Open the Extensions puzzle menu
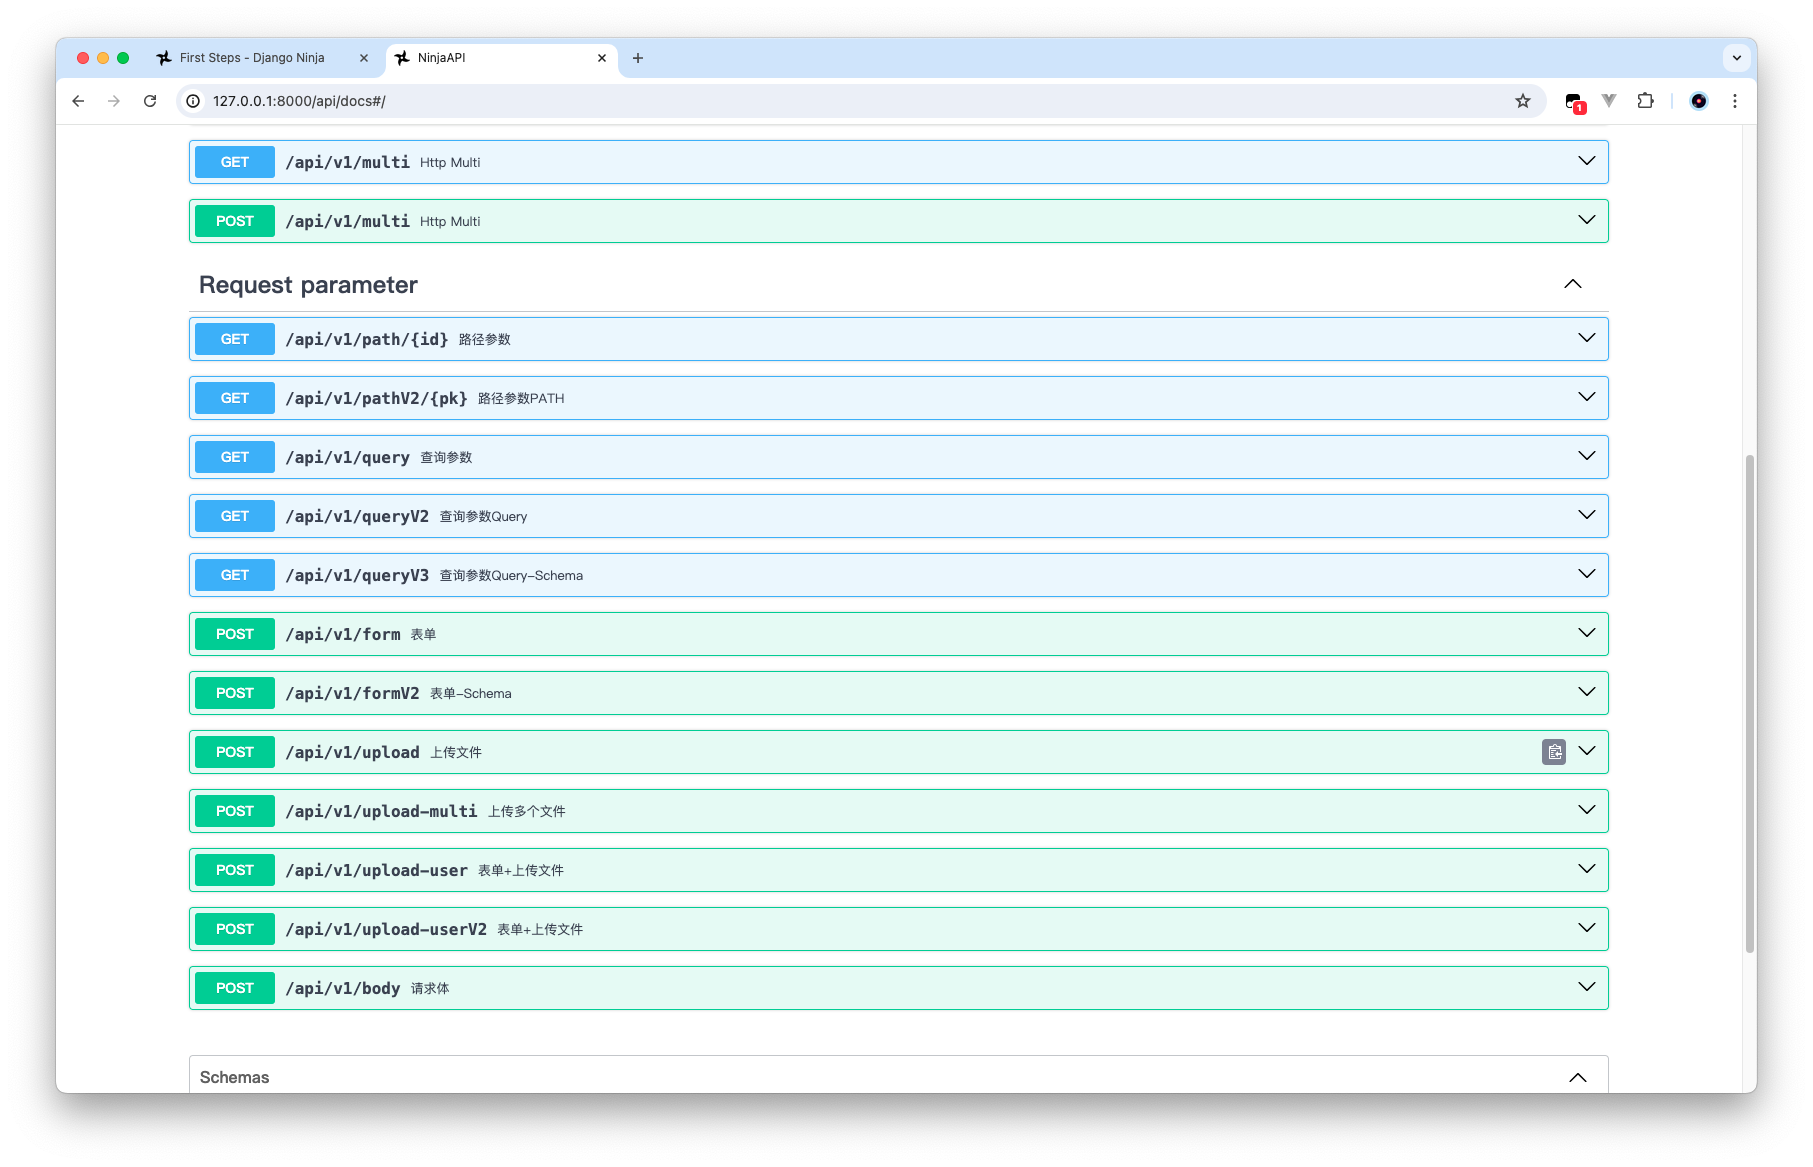Screen dimensions: 1813x1167 tap(1645, 101)
